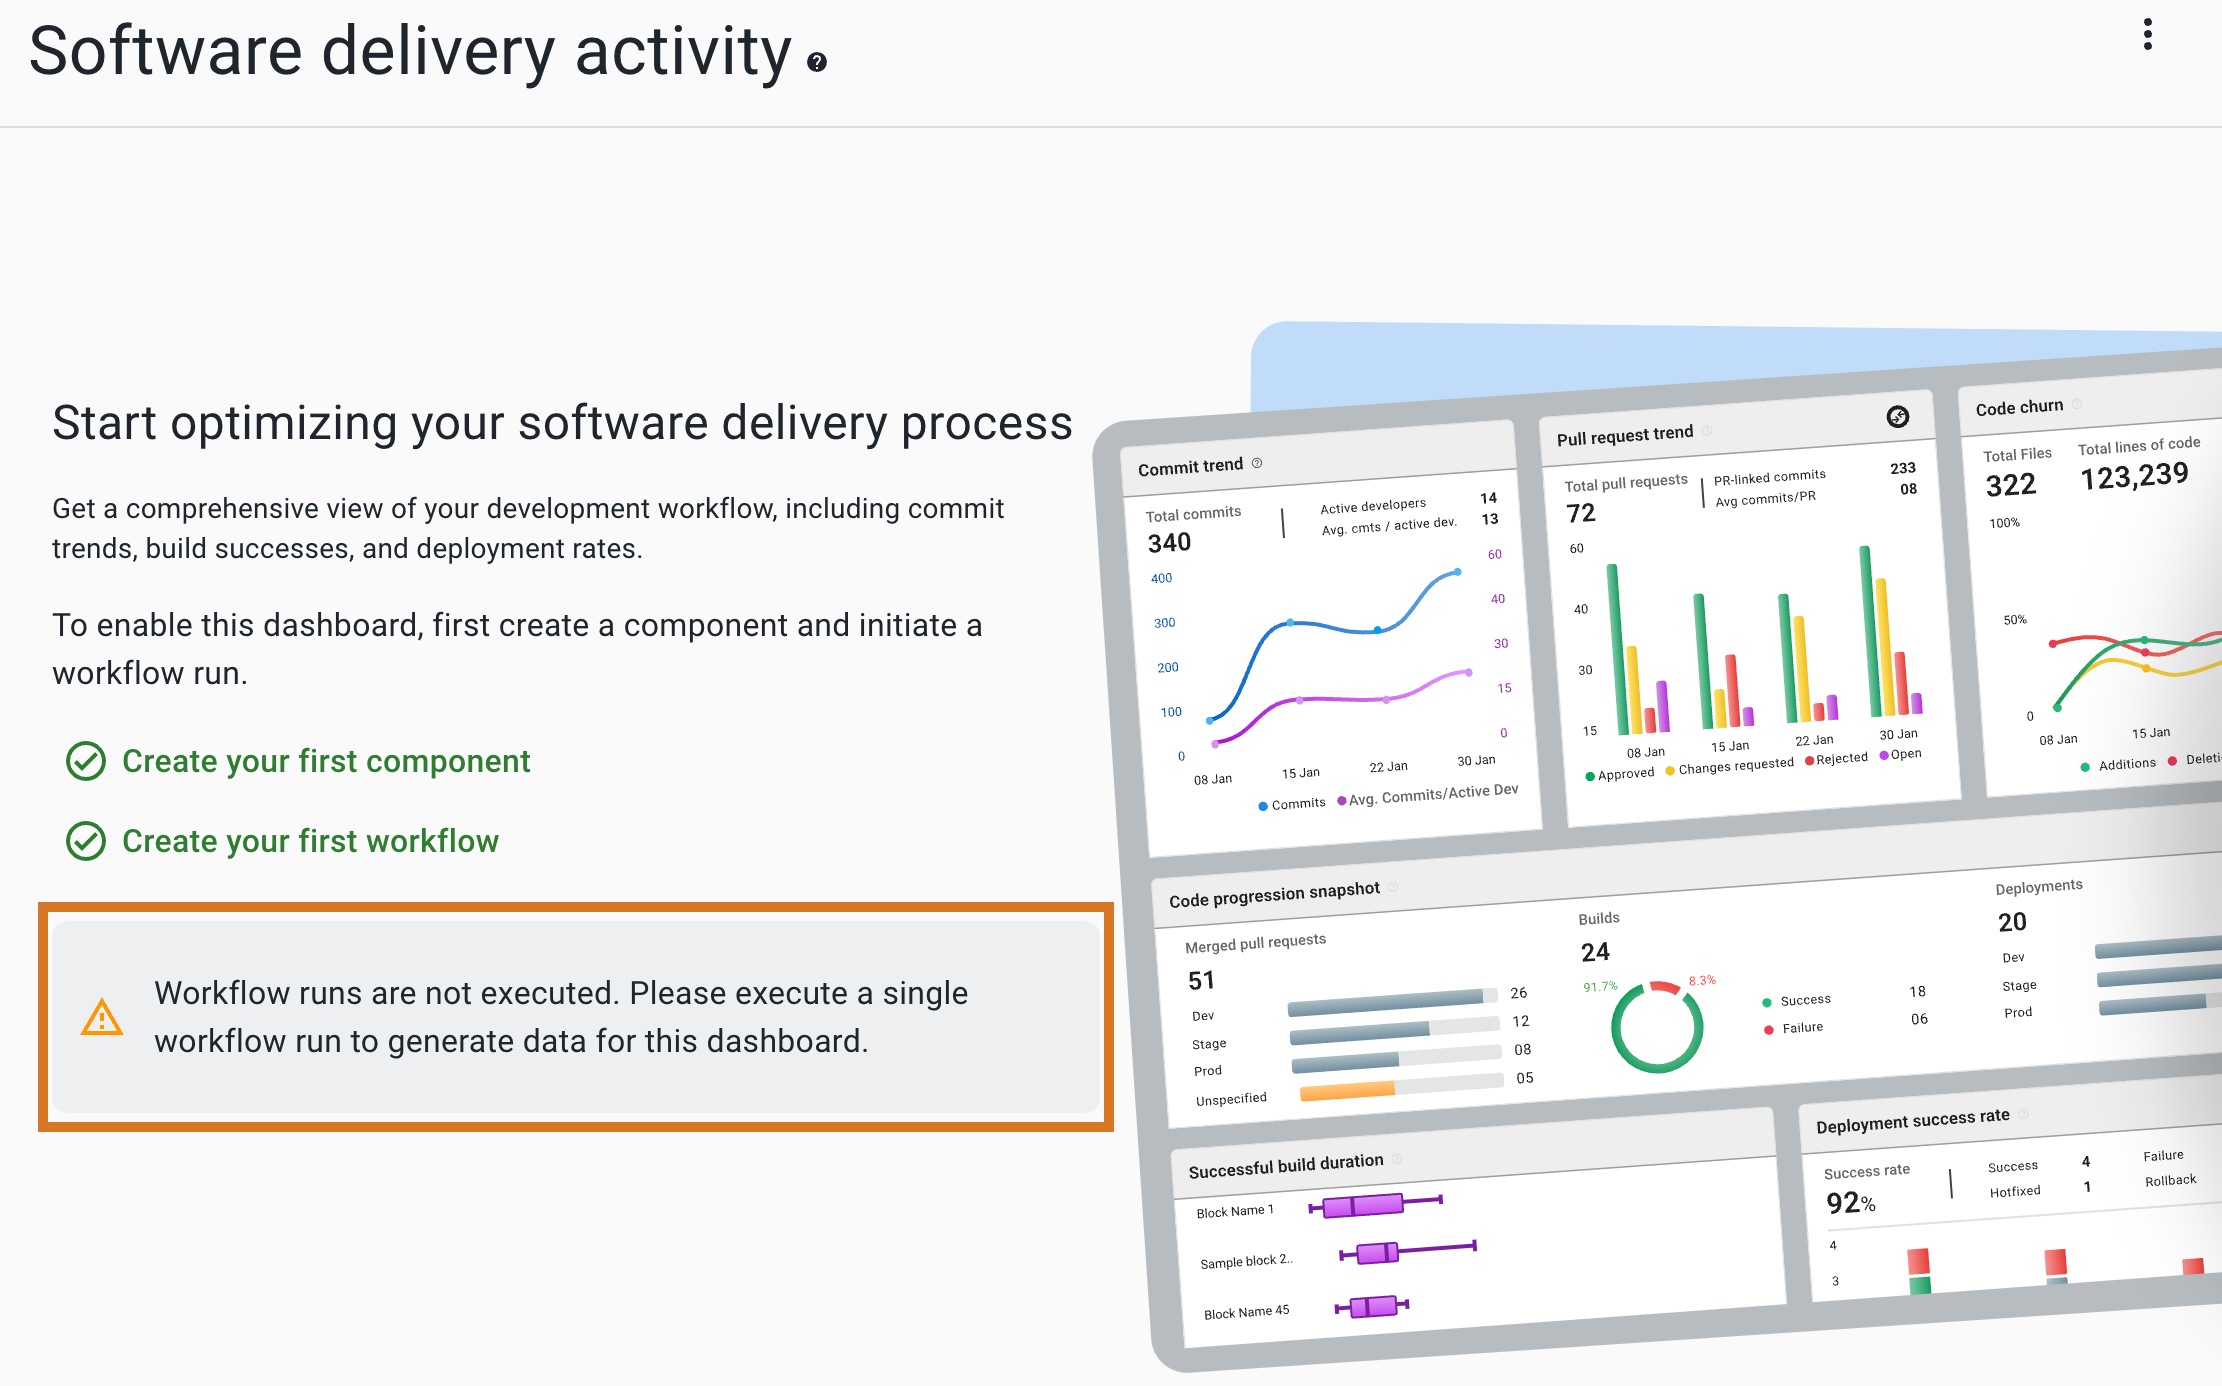Open the Deployment success rate info icon
This screenshot has width=2222, height=1386.
[x=2023, y=1112]
